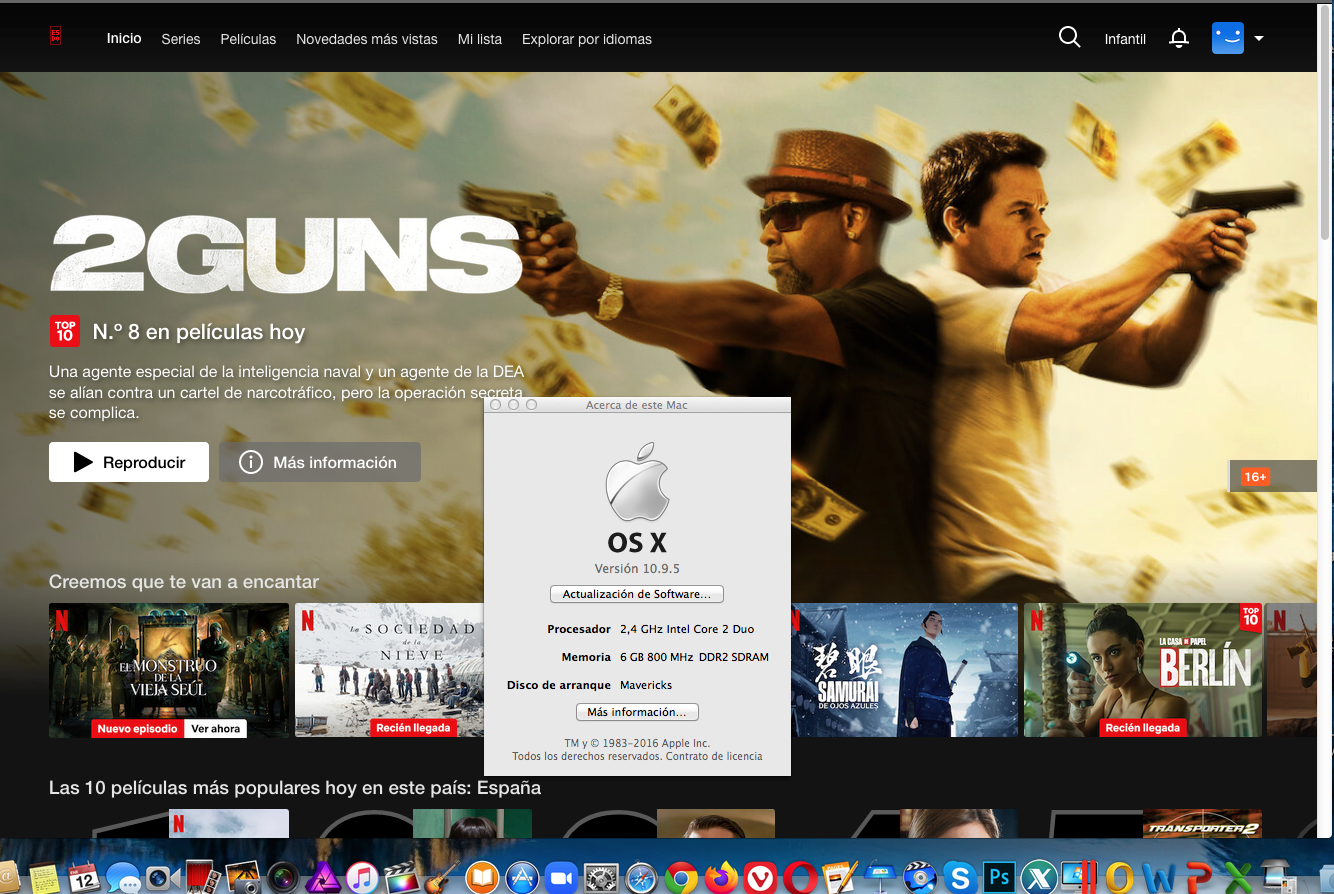Viewport: 1334px width, 894px height.
Task: Click the blue profile avatar
Action: click(x=1227, y=38)
